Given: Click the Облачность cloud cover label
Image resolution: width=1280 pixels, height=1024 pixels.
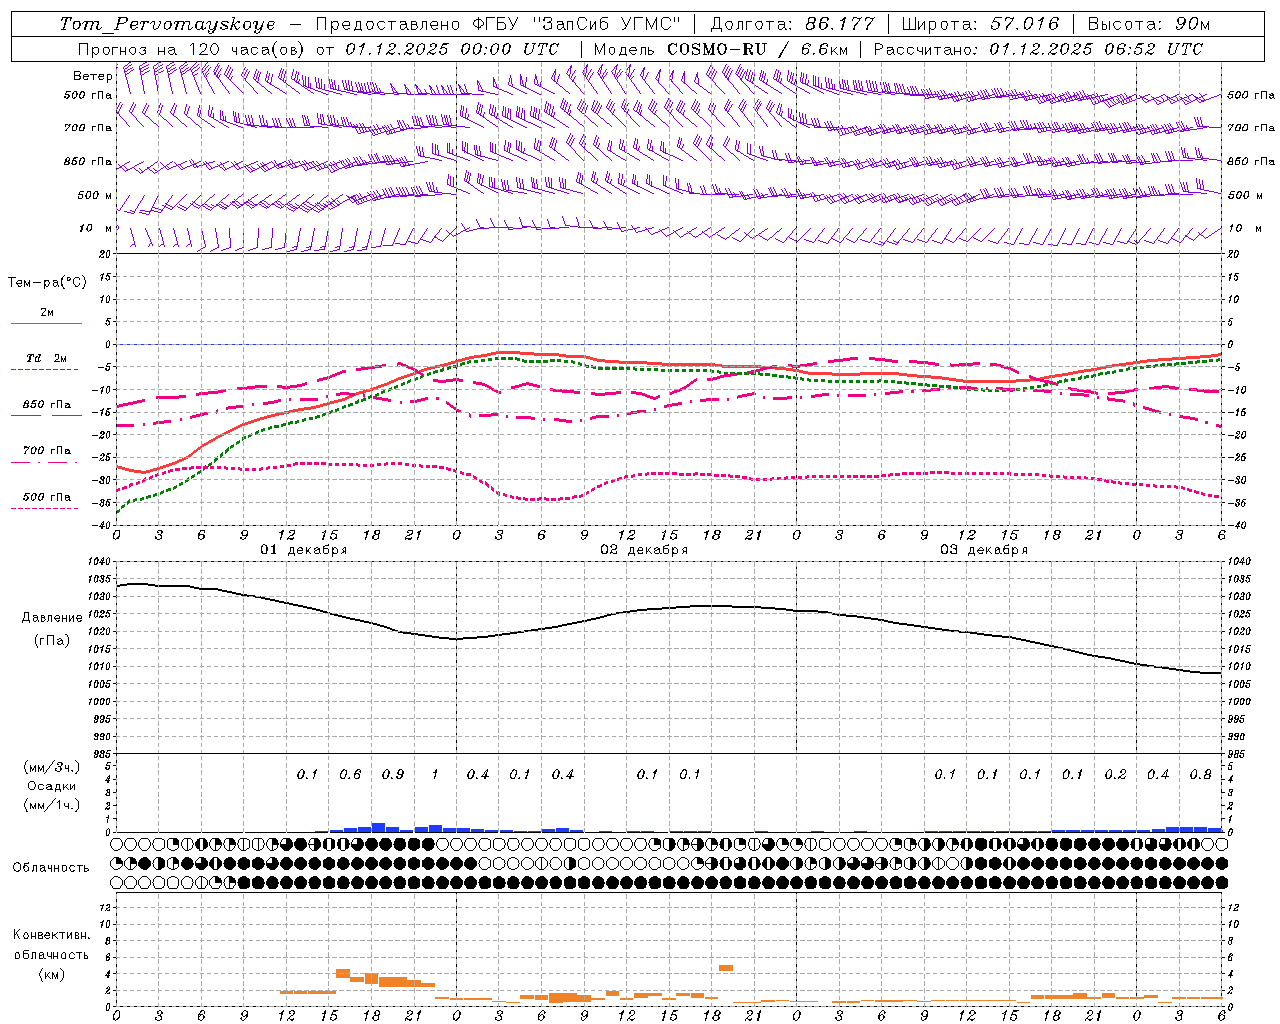Looking at the screenshot, I should (x=51, y=868).
